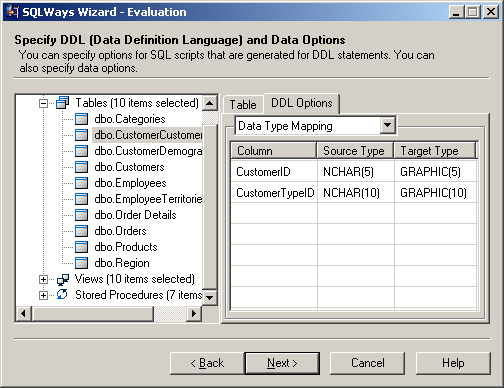The height and width of the screenshot is (388, 504).
Task: Click the dbo.Order Details table icon
Action: pyautogui.click(x=81, y=215)
